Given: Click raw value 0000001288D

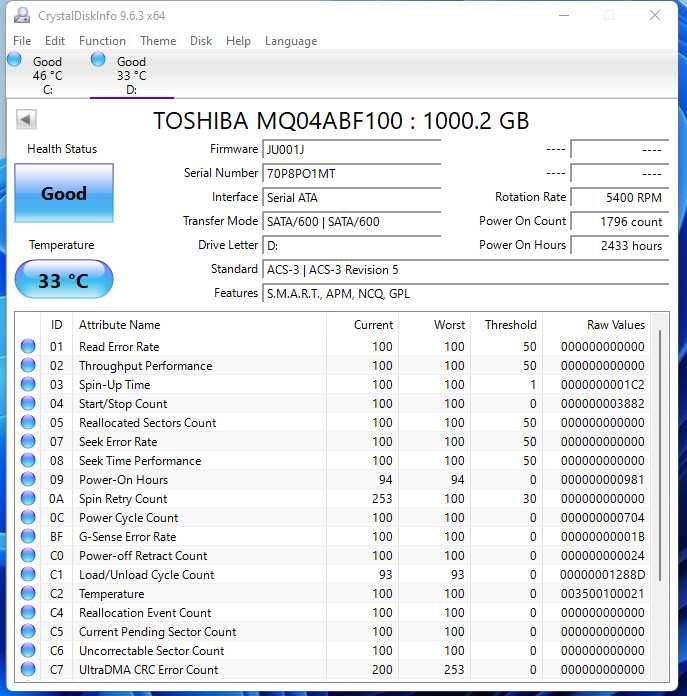Looking at the screenshot, I should (x=602, y=575).
